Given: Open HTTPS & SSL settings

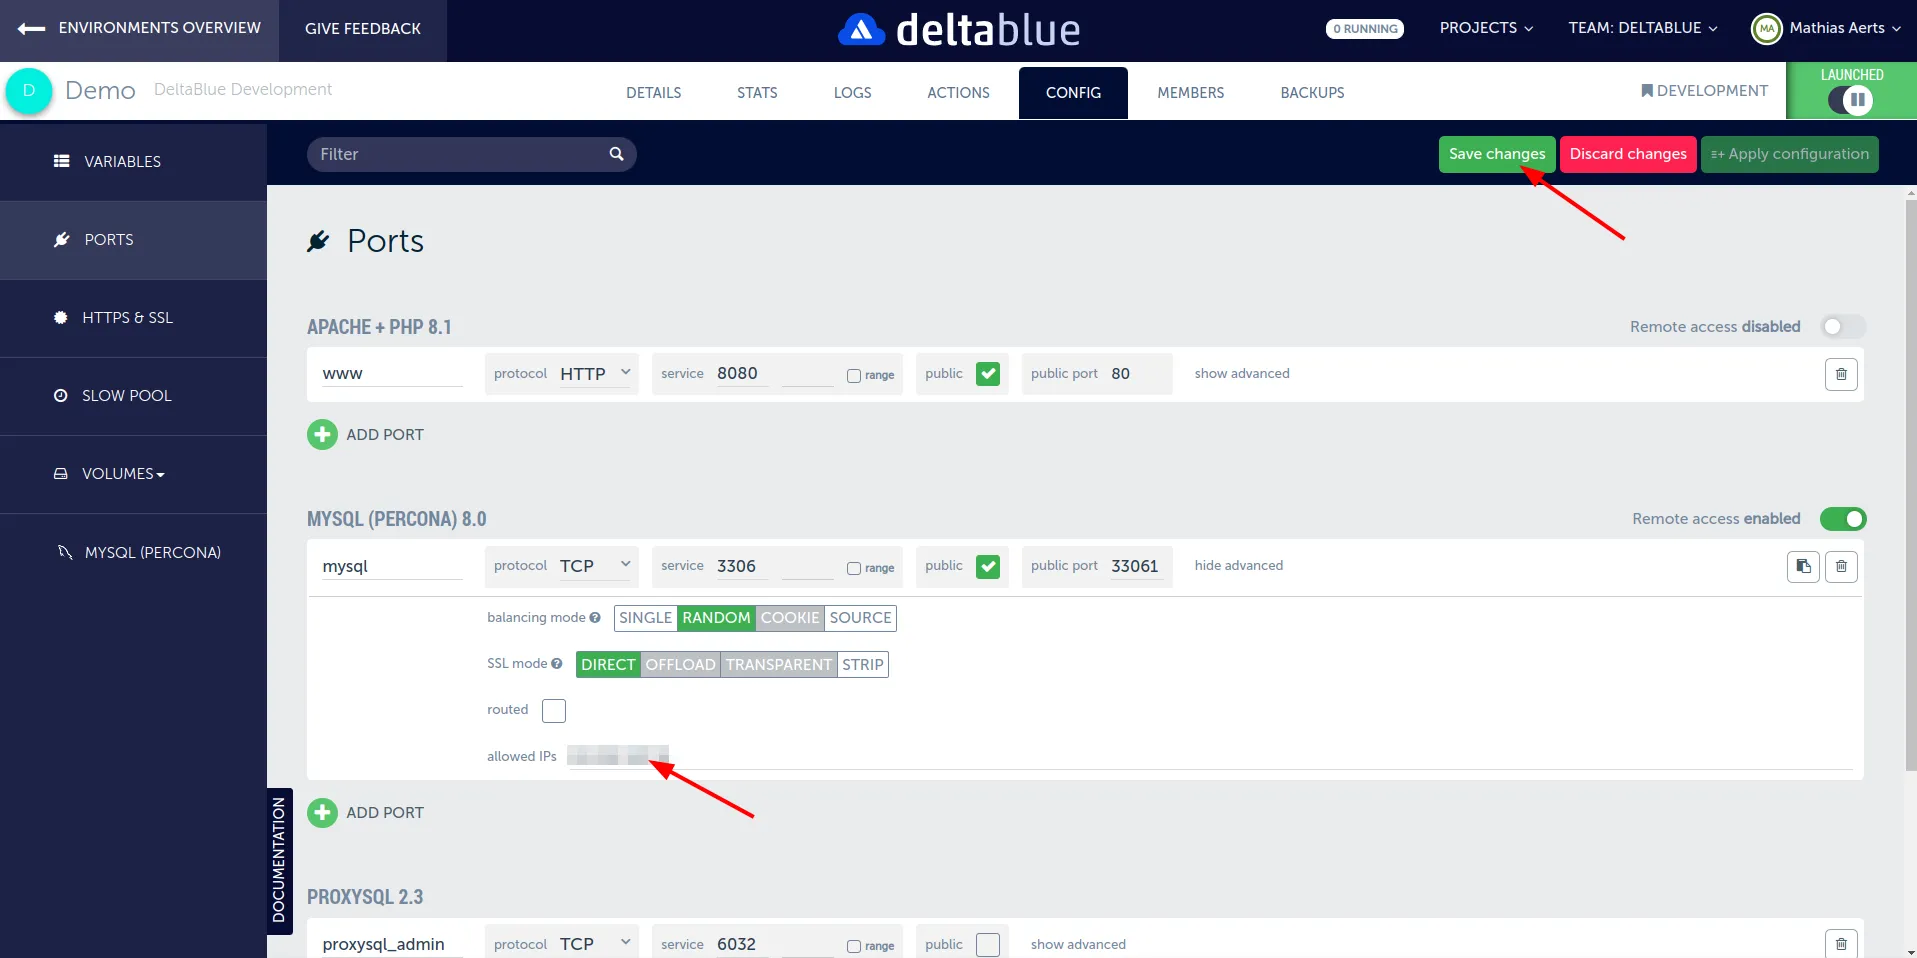Looking at the screenshot, I should (128, 317).
